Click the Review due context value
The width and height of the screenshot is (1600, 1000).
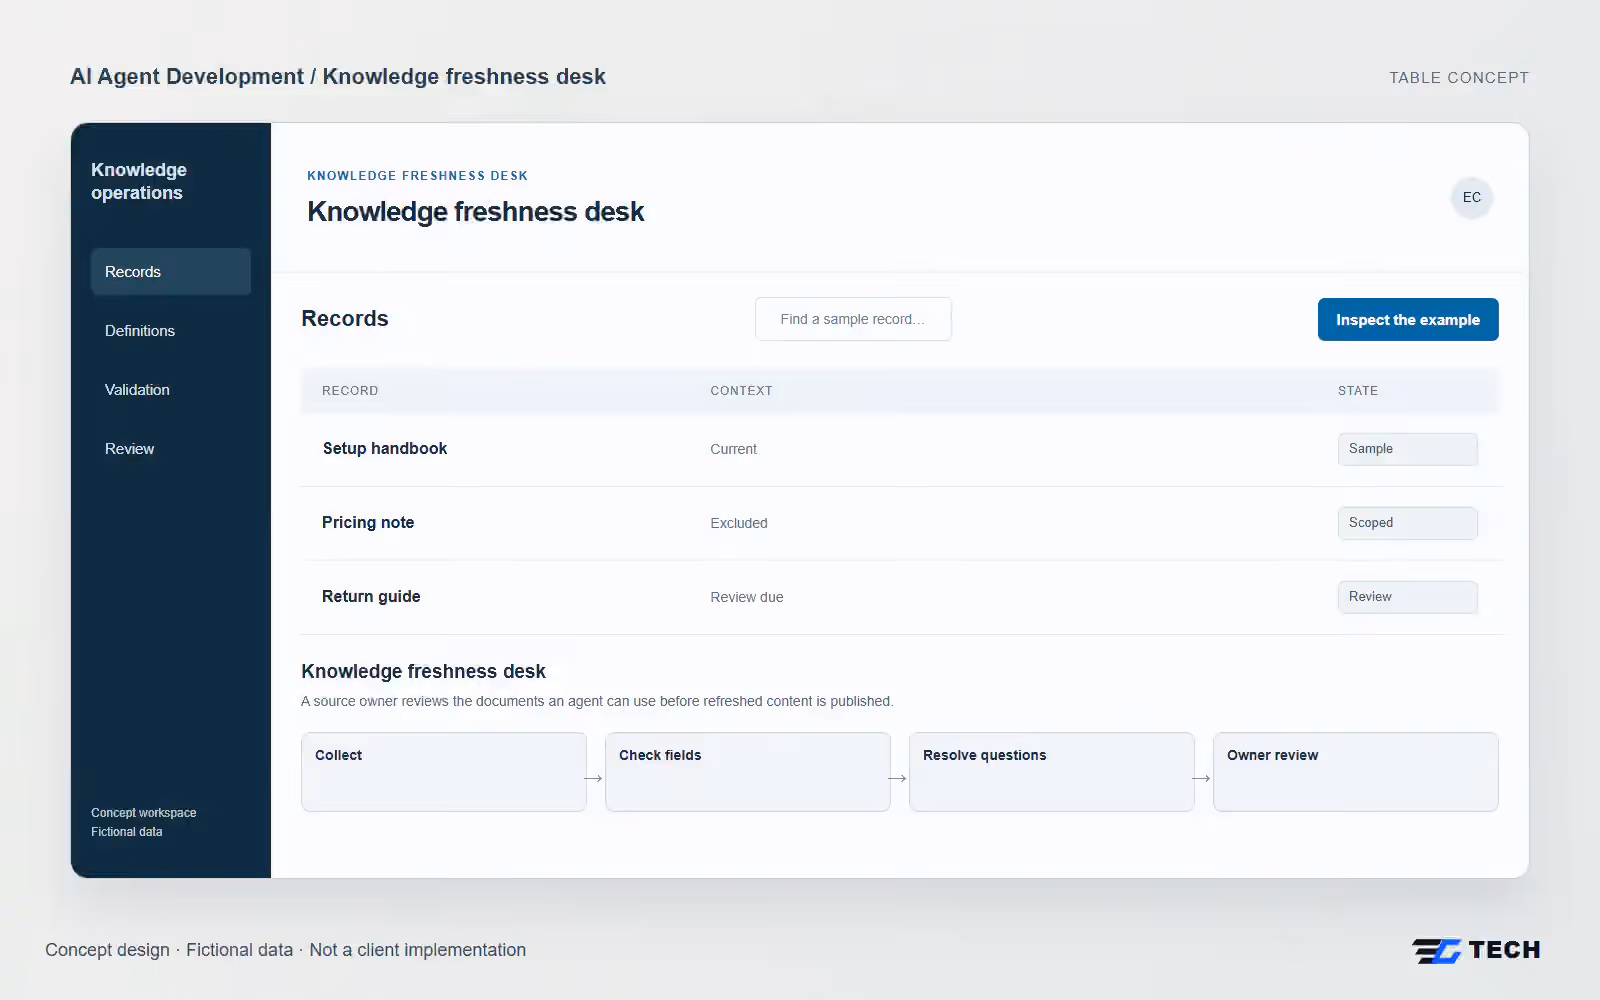click(747, 598)
